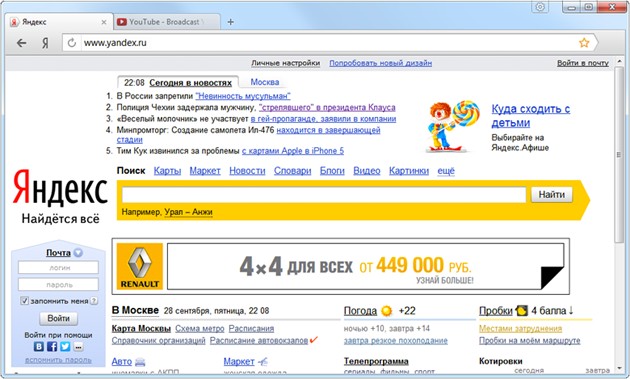Select the Сегодня в новостях tab
This screenshot has width=630, height=379.
(190, 83)
